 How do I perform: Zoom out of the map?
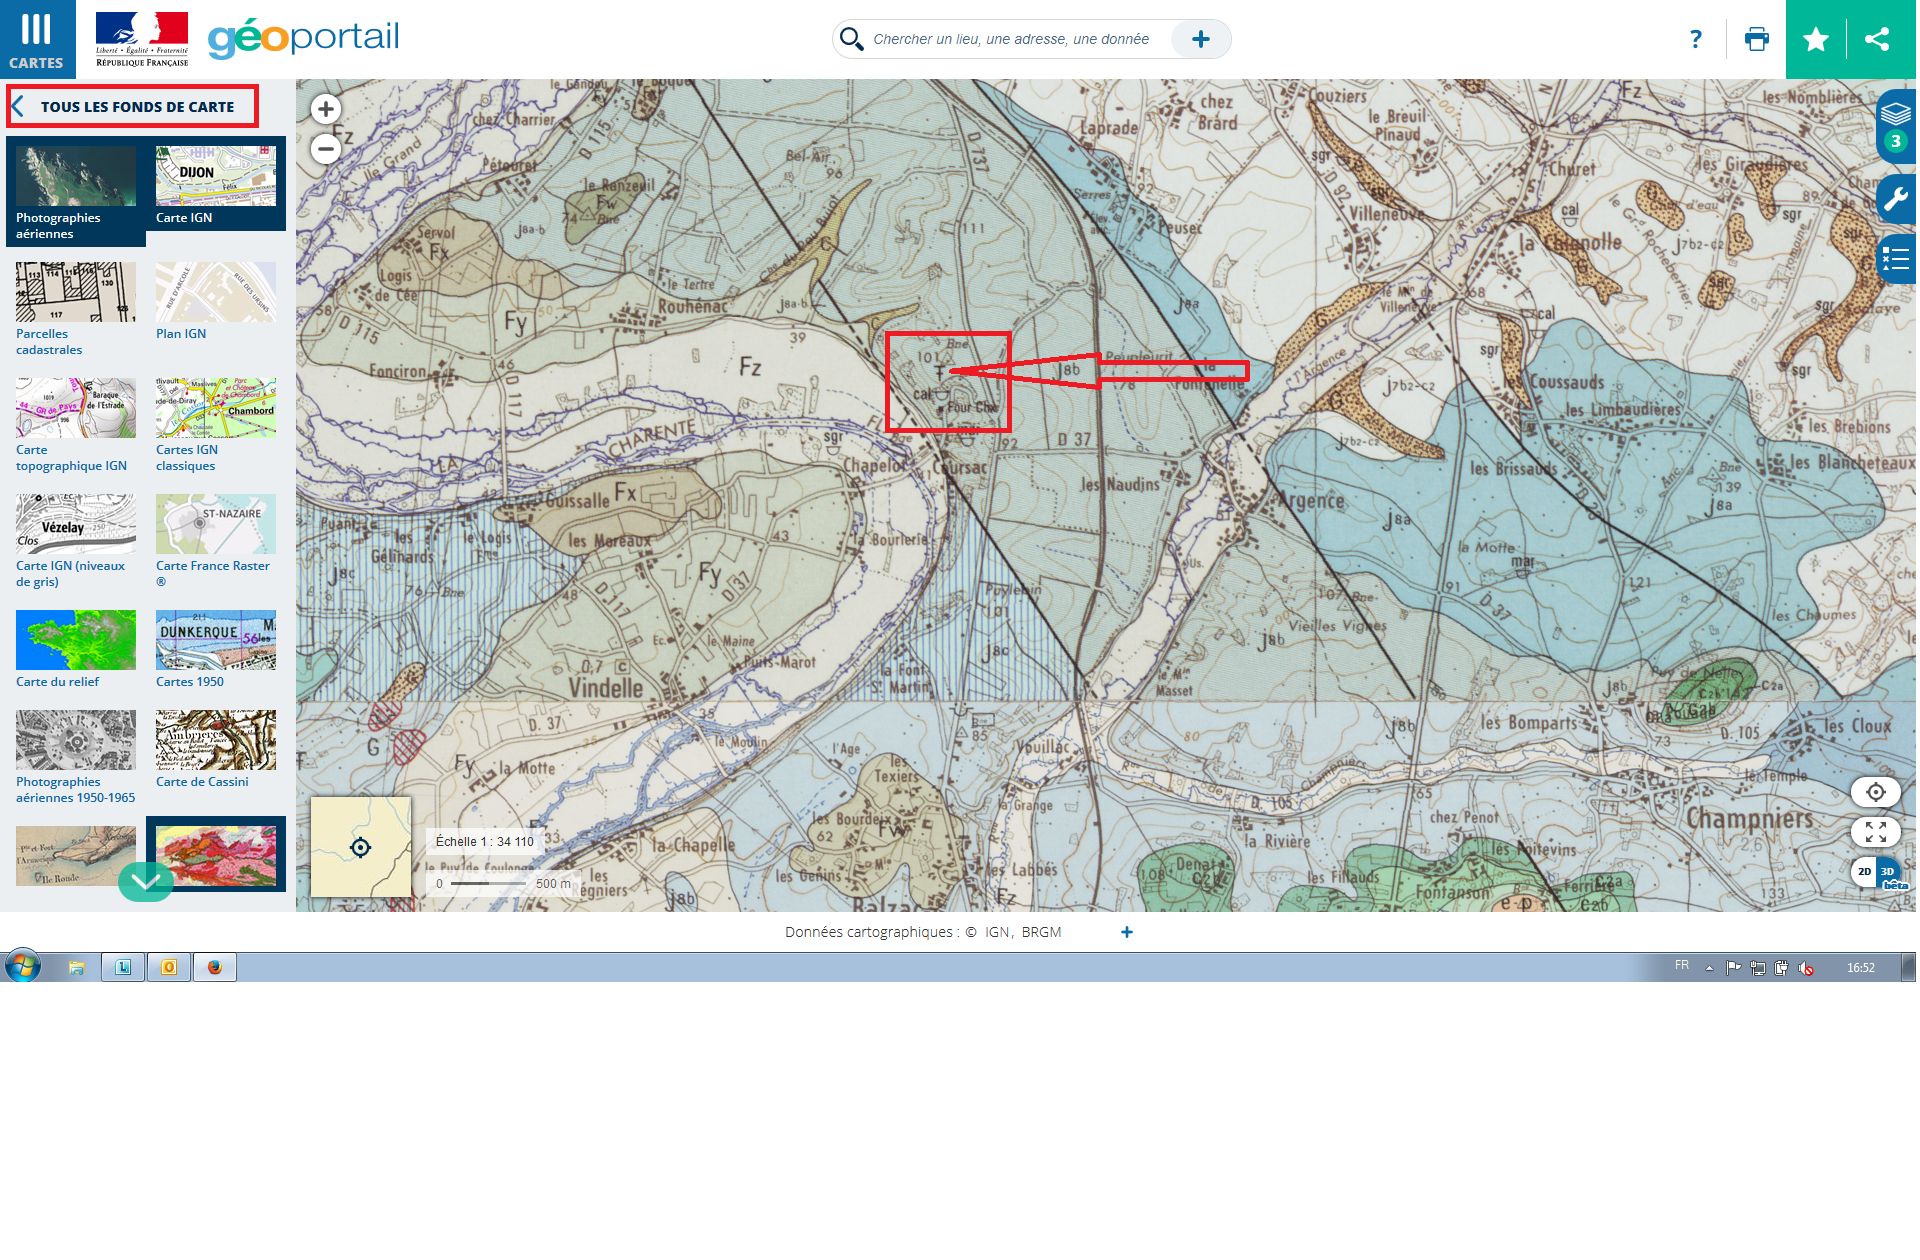pyautogui.click(x=325, y=149)
